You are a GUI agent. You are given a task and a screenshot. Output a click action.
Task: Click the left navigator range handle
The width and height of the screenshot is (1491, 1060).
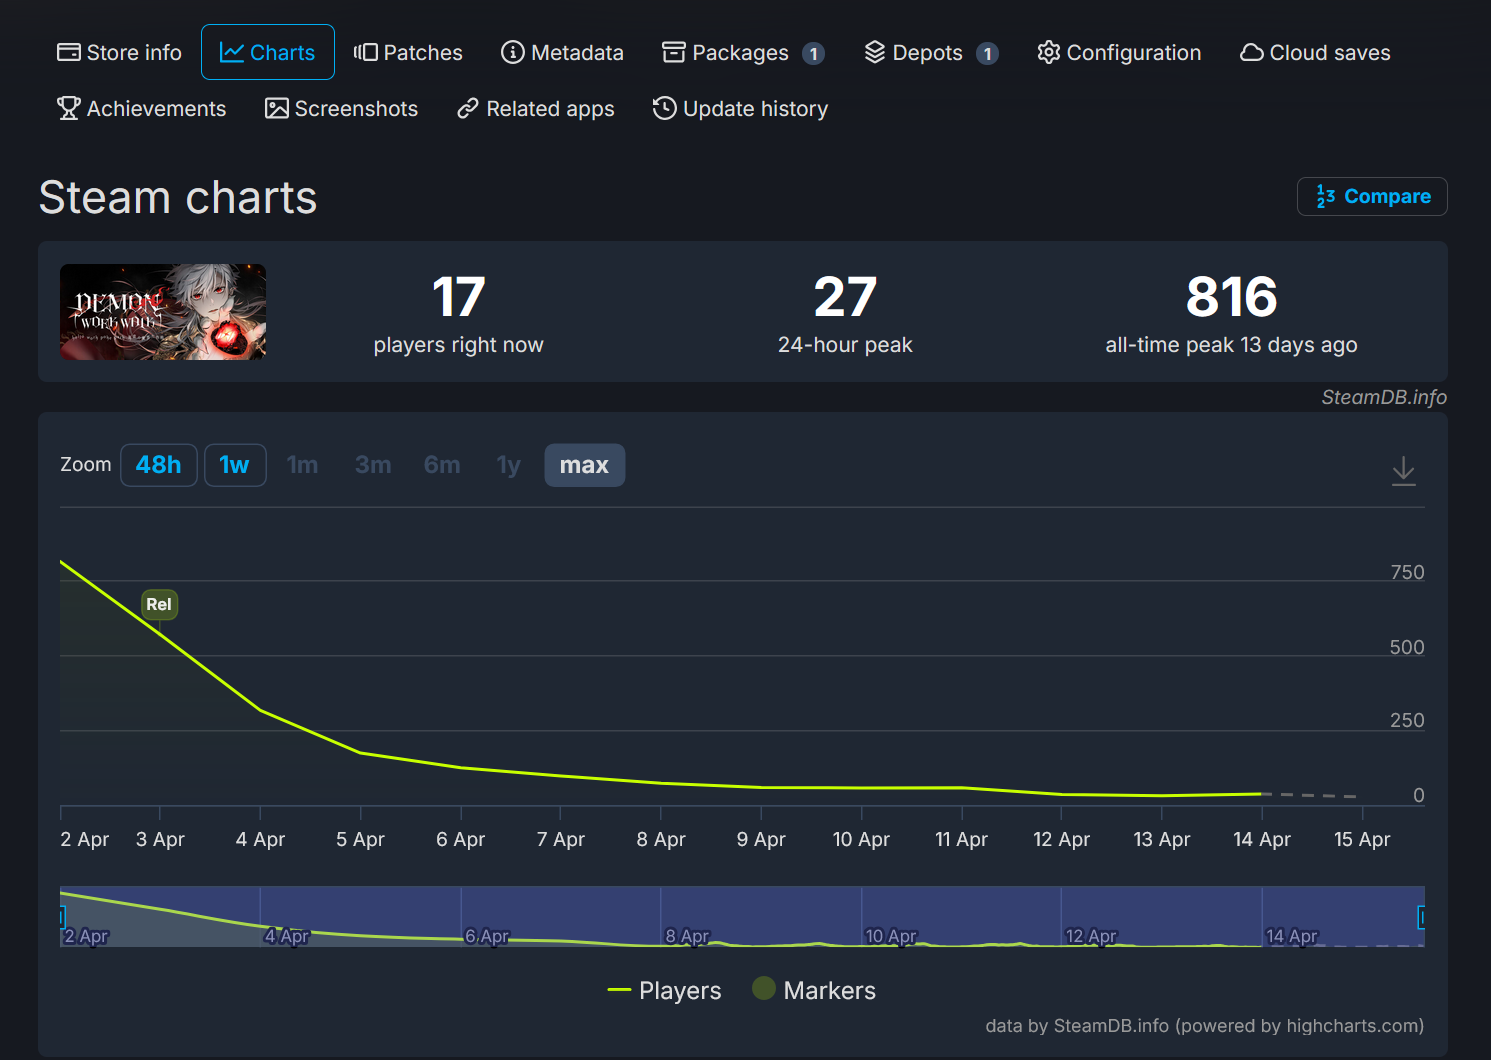pos(62,916)
